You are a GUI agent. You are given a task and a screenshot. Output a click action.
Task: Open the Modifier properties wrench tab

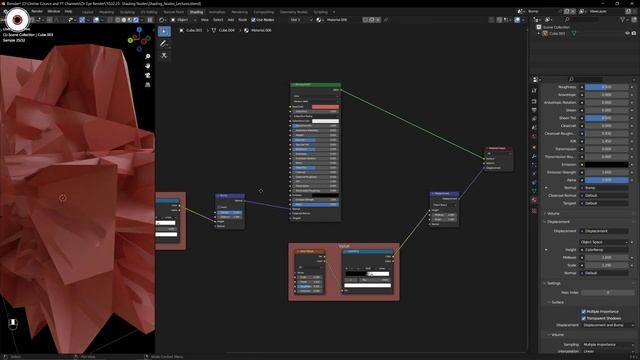[x=534, y=156]
